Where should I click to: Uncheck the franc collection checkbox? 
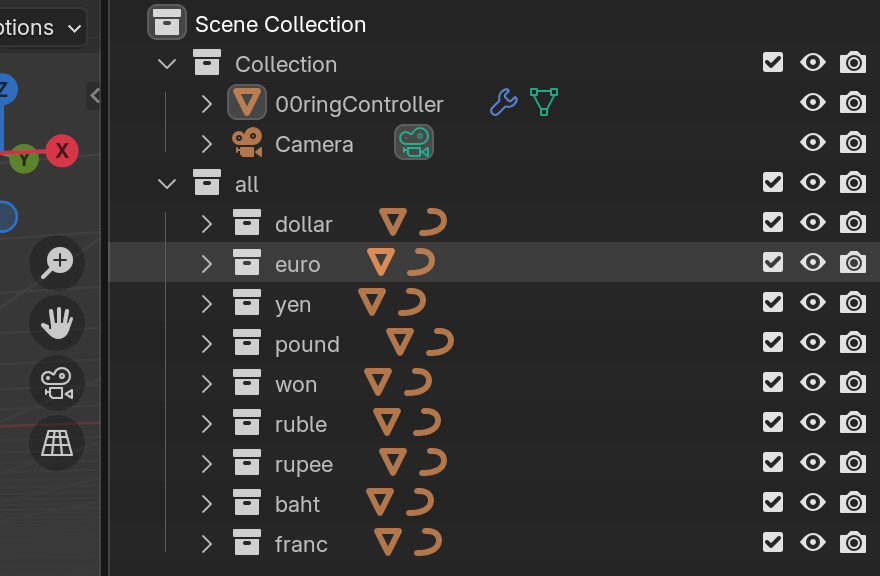pyautogui.click(x=773, y=542)
